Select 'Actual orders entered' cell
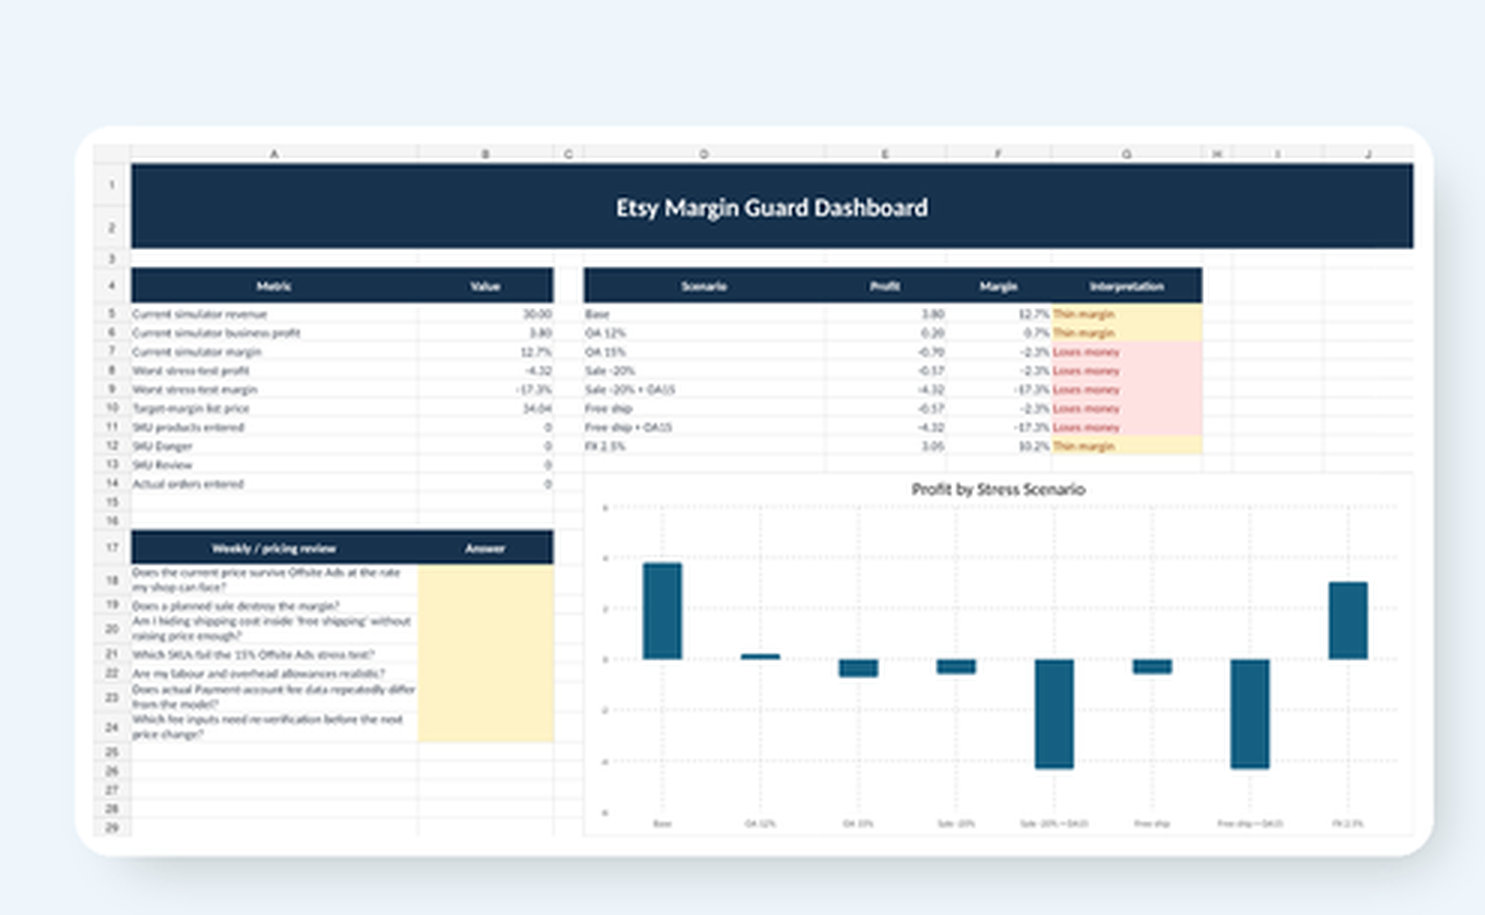Image resolution: width=1485 pixels, height=915 pixels. click(274, 484)
